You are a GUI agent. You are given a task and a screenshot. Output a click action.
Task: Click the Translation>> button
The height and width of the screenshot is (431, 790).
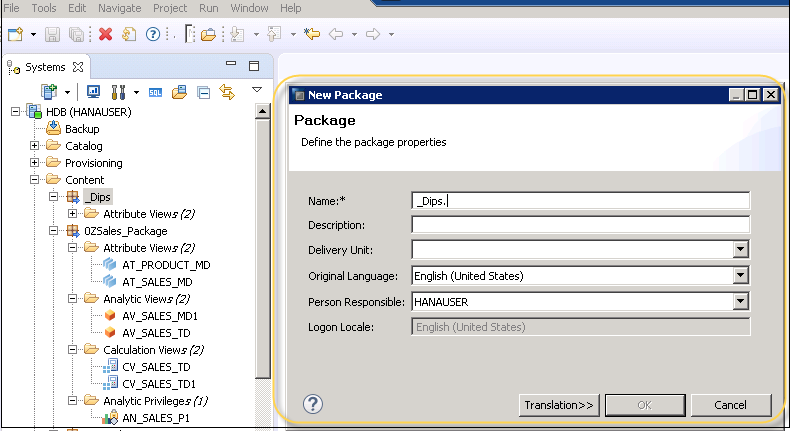click(x=559, y=405)
